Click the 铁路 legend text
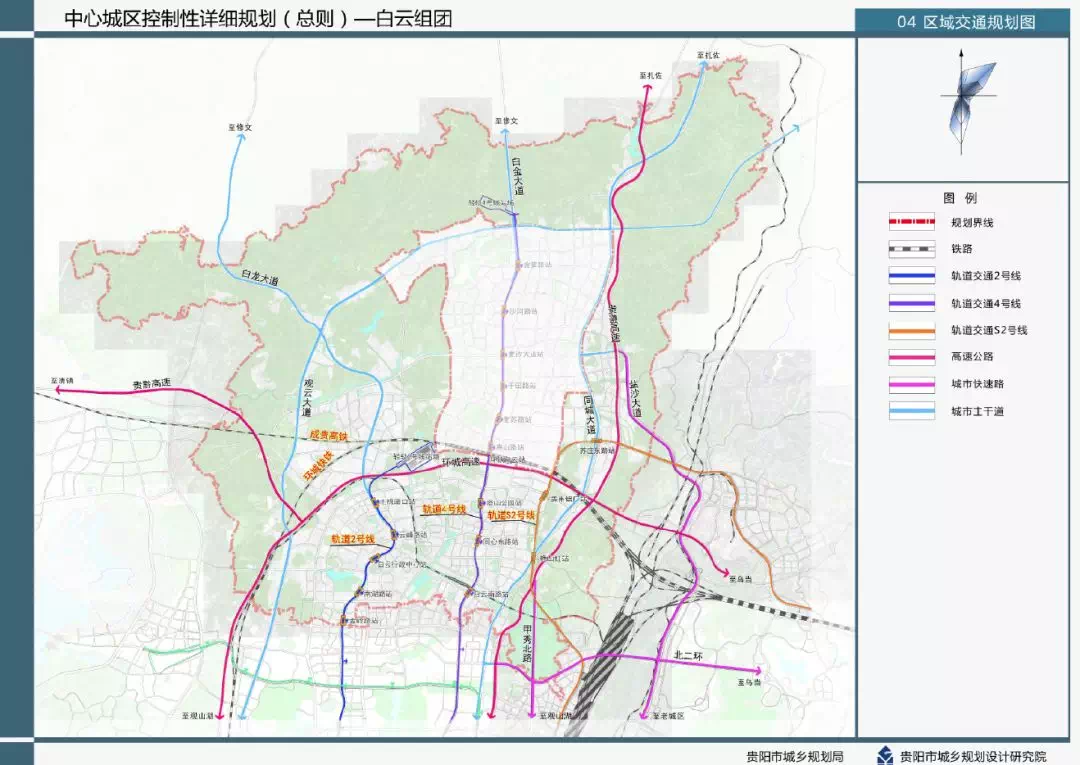The height and width of the screenshot is (765, 1080). pyautogui.click(x=962, y=249)
